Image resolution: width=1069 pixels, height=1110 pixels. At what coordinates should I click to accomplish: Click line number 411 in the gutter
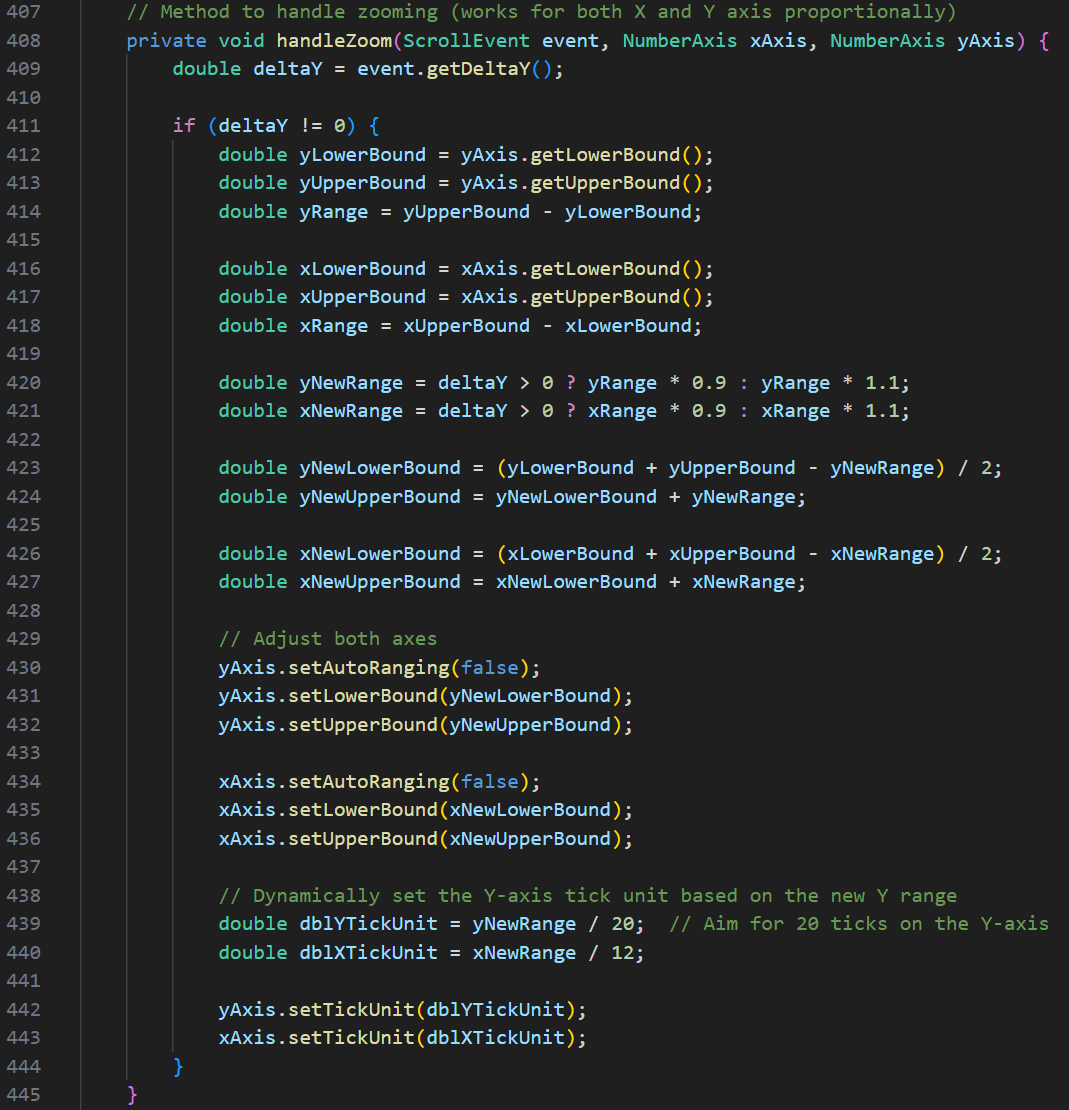(23, 126)
